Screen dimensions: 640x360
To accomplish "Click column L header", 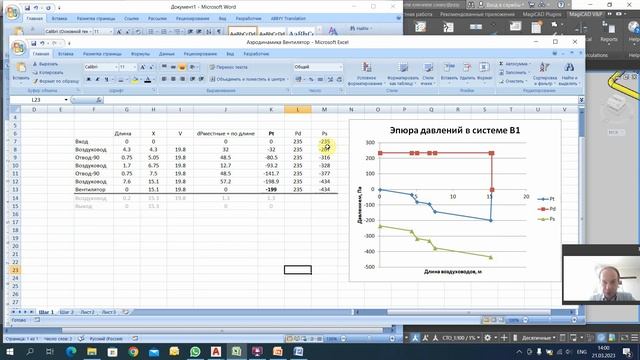I will pyautogui.click(x=298, y=109).
